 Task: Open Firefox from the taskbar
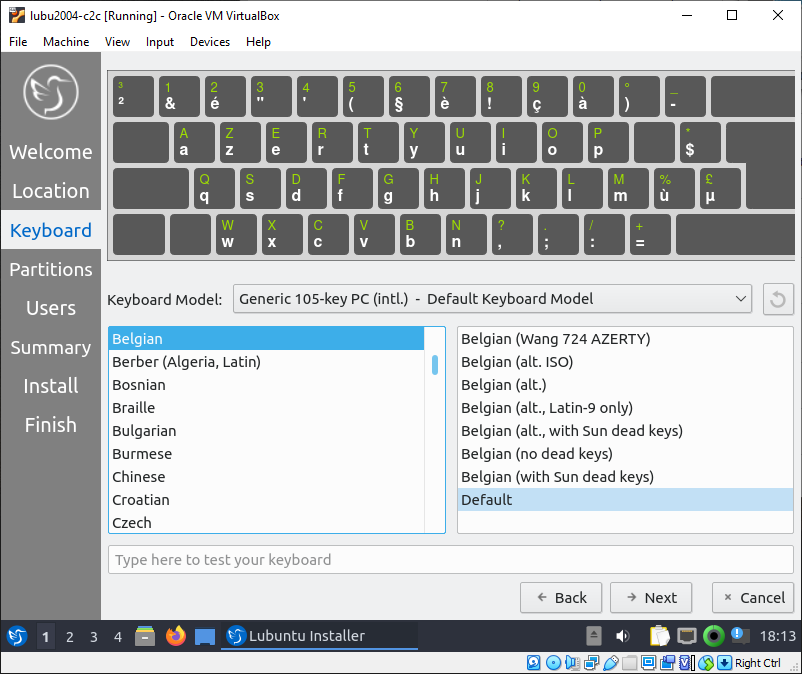(x=176, y=636)
